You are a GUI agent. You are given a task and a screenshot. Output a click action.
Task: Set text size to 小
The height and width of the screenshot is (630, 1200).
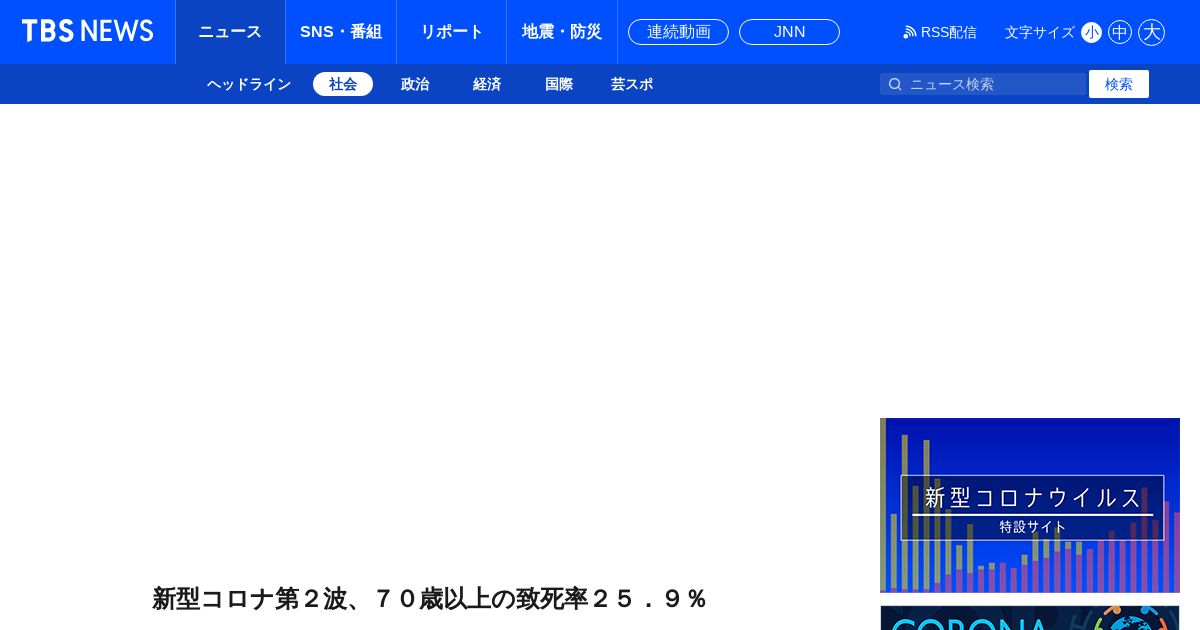click(1091, 32)
